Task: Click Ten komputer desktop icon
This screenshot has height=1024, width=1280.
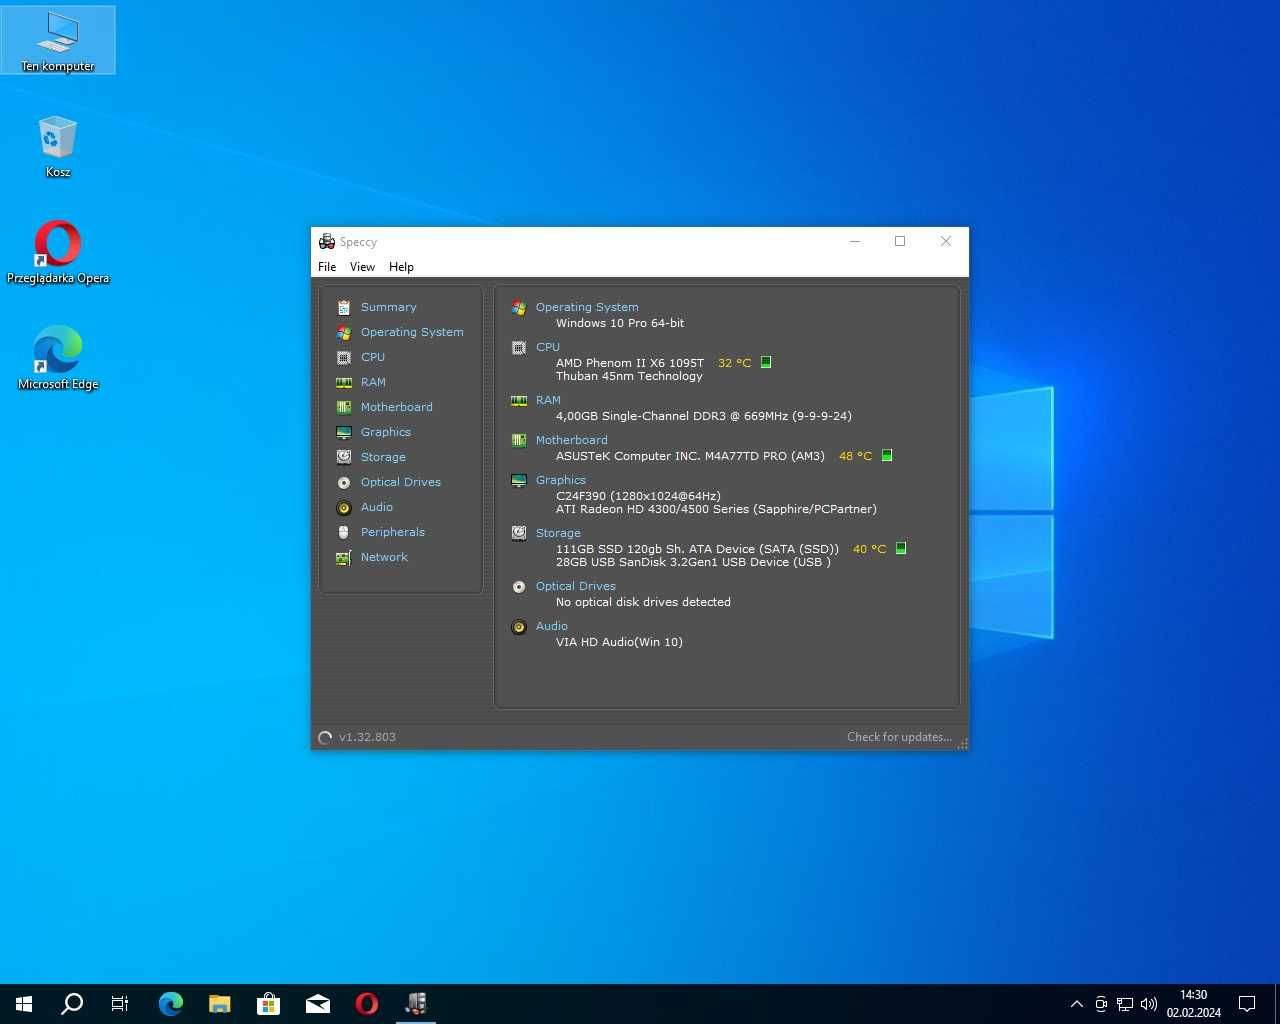Action: pos(58,40)
